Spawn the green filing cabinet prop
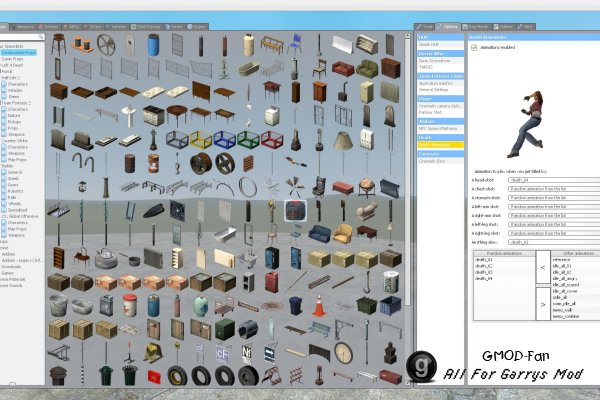Viewport: 600px width, 400px height. tap(225, 329)
